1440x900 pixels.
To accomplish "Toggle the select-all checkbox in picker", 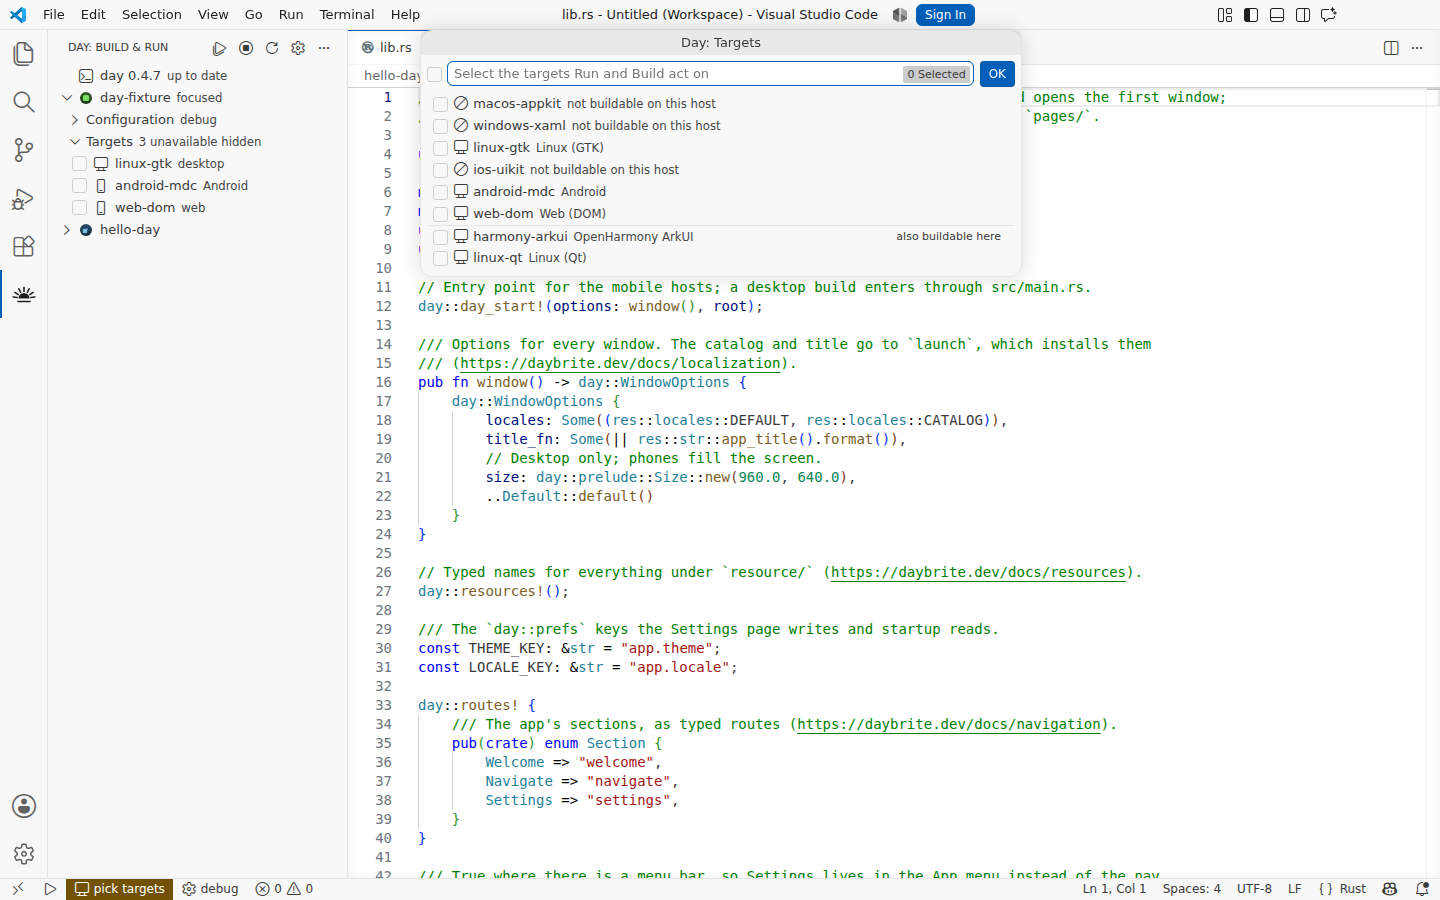I will [x=434, y=74].
